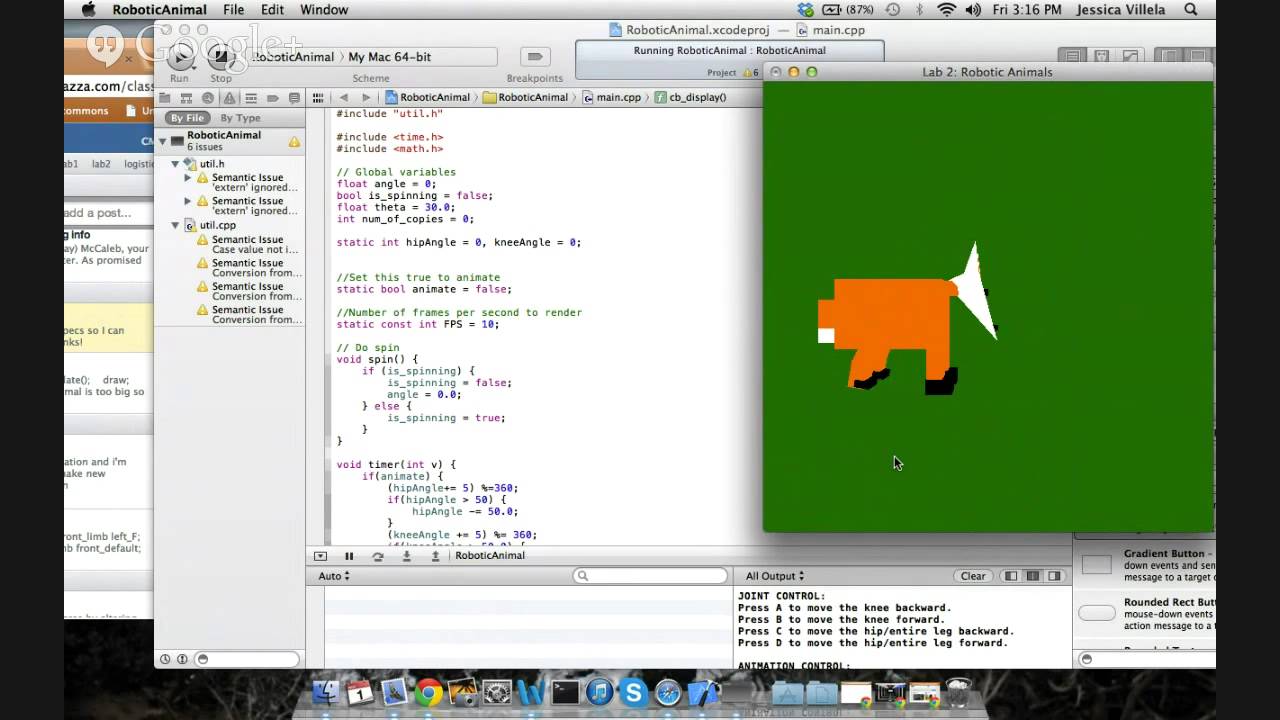
Task: Open the Auto variables view dropdown
Action: coord(334,576)
